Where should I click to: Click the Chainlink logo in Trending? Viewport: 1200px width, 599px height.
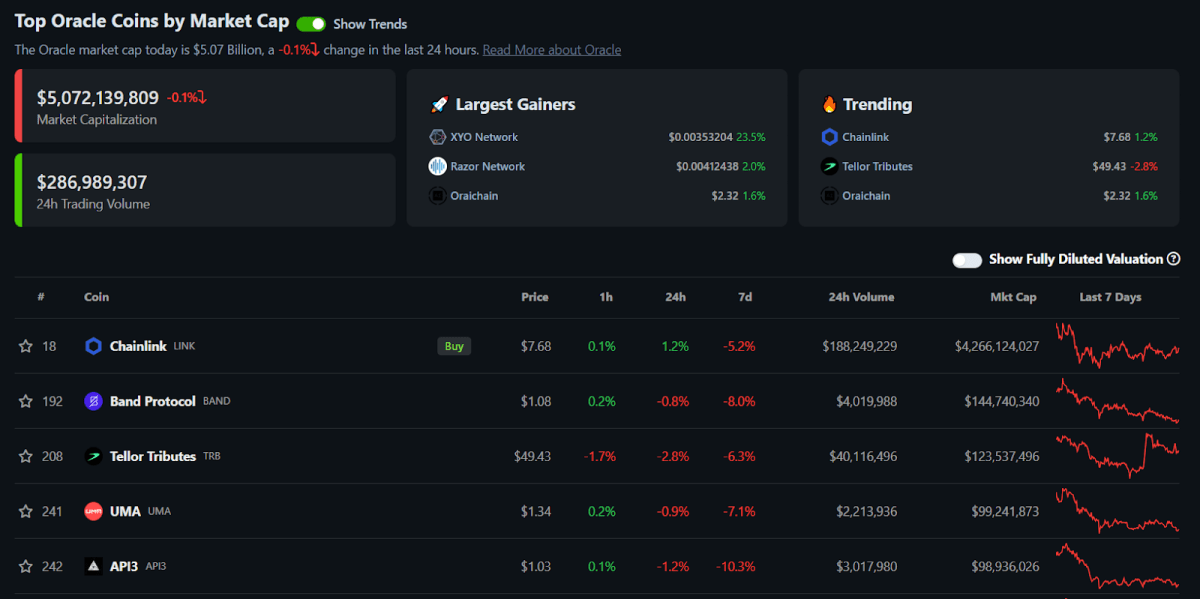(829, 137)
